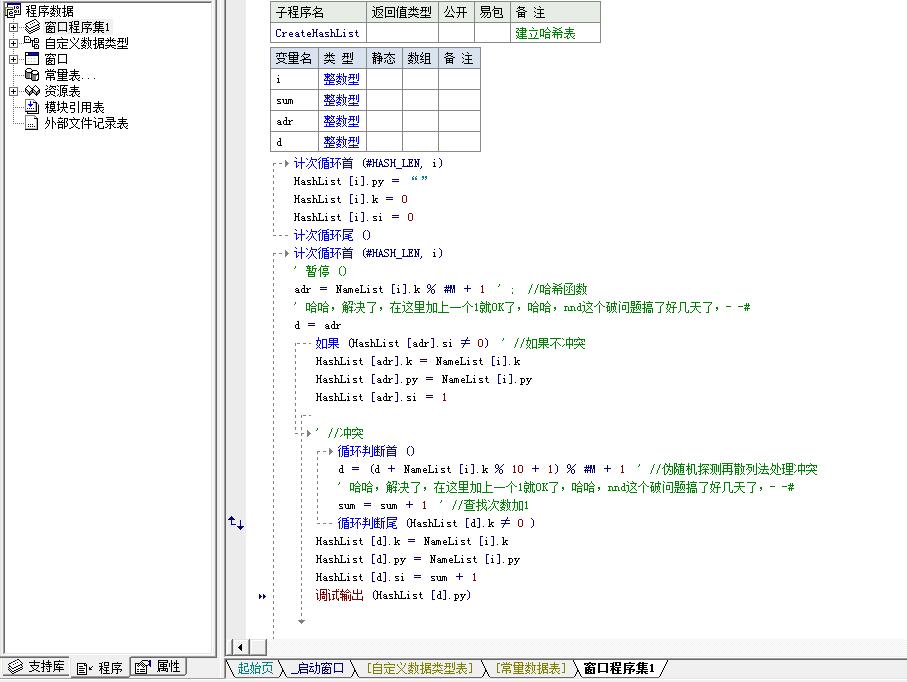Click the 暂停 () commented line
This screenshot has height=682, width=907.
click(x=320, y=271)
